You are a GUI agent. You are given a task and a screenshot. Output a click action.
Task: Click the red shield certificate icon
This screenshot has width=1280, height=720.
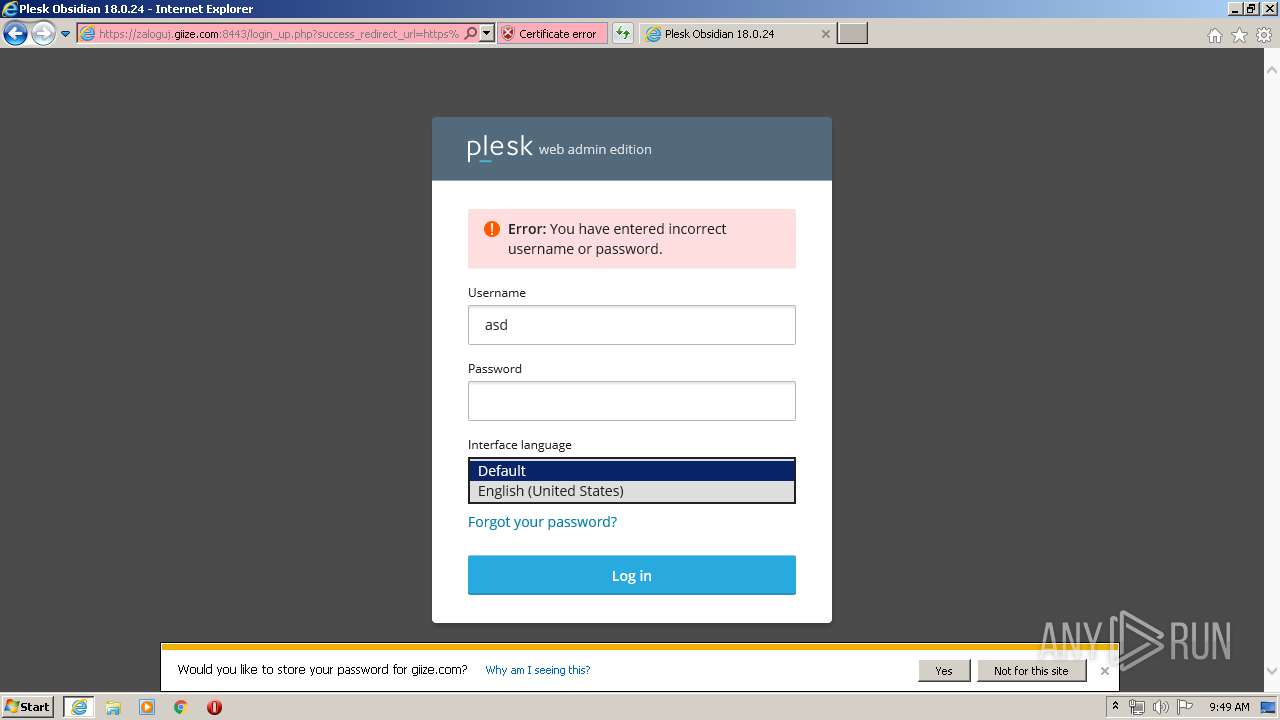pyautogui.click(x=508, y=34)
